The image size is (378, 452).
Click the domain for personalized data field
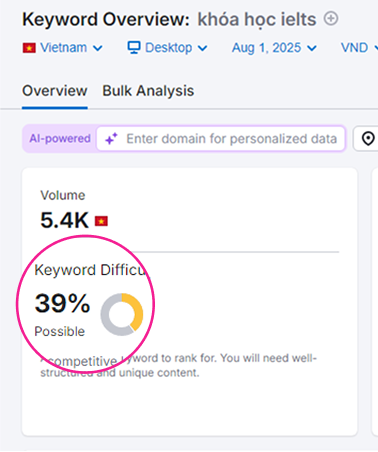click(221, 138)
